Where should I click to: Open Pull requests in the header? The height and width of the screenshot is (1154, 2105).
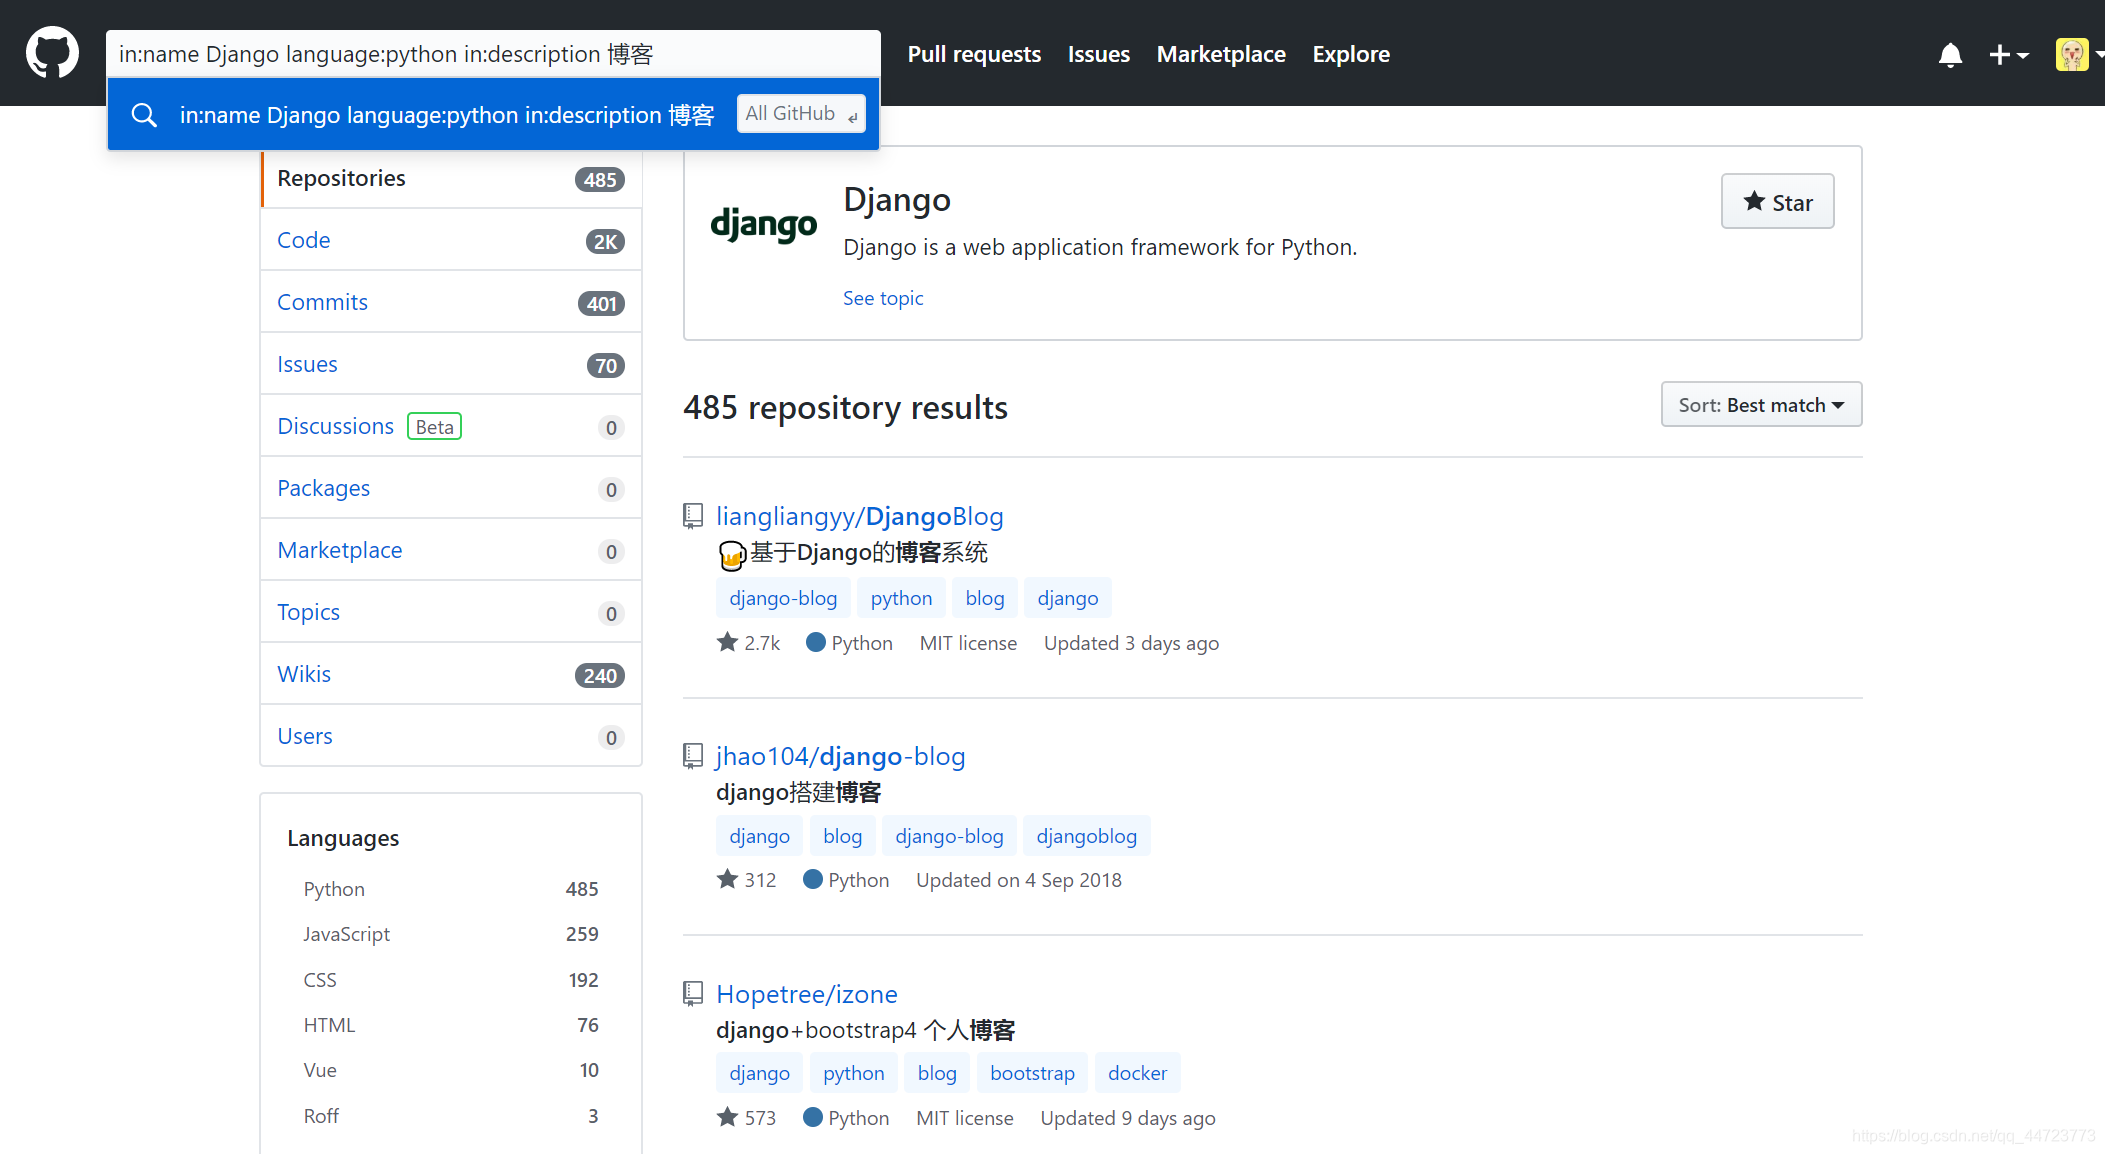(974, 54)
